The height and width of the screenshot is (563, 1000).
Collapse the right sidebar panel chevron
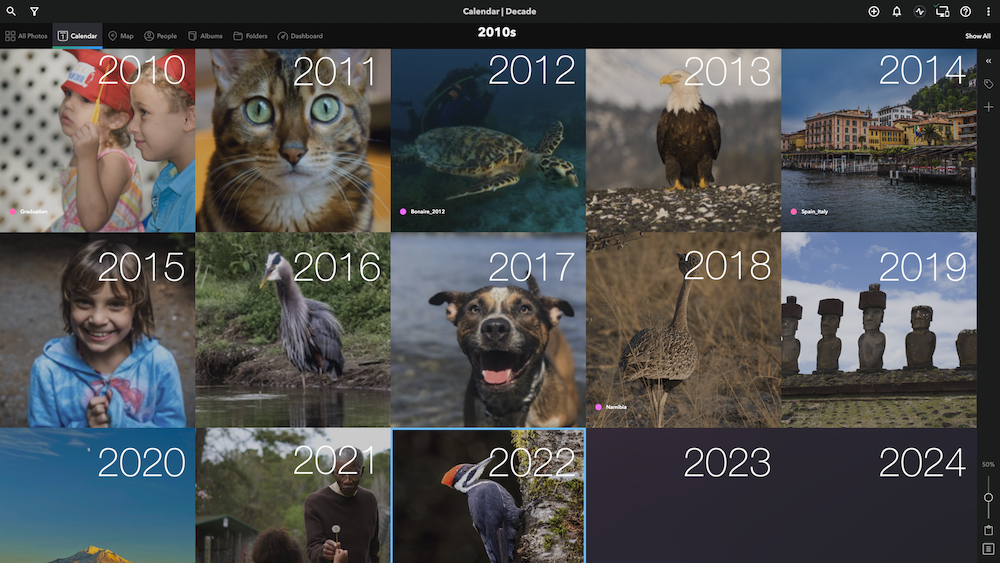pyautogui.click(x=989, y=61)
